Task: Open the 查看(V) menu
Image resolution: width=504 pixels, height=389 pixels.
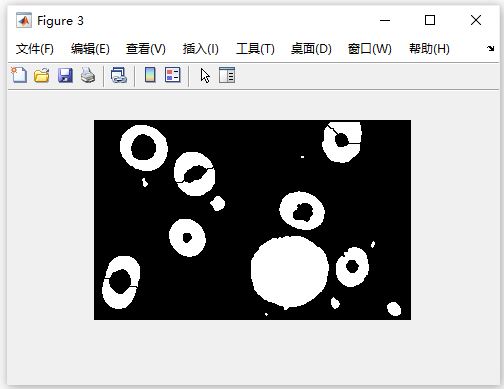Action: pos(146,49)
